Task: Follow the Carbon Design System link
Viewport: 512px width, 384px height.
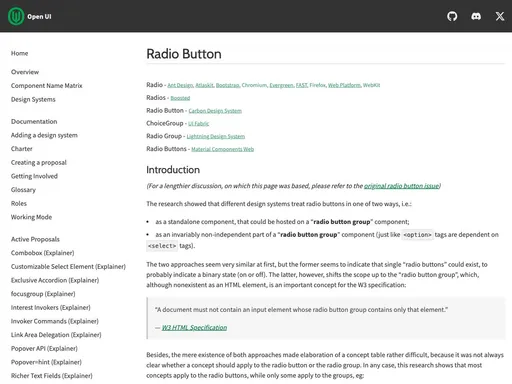Action: pyautogui.click(x=215, y=111)
